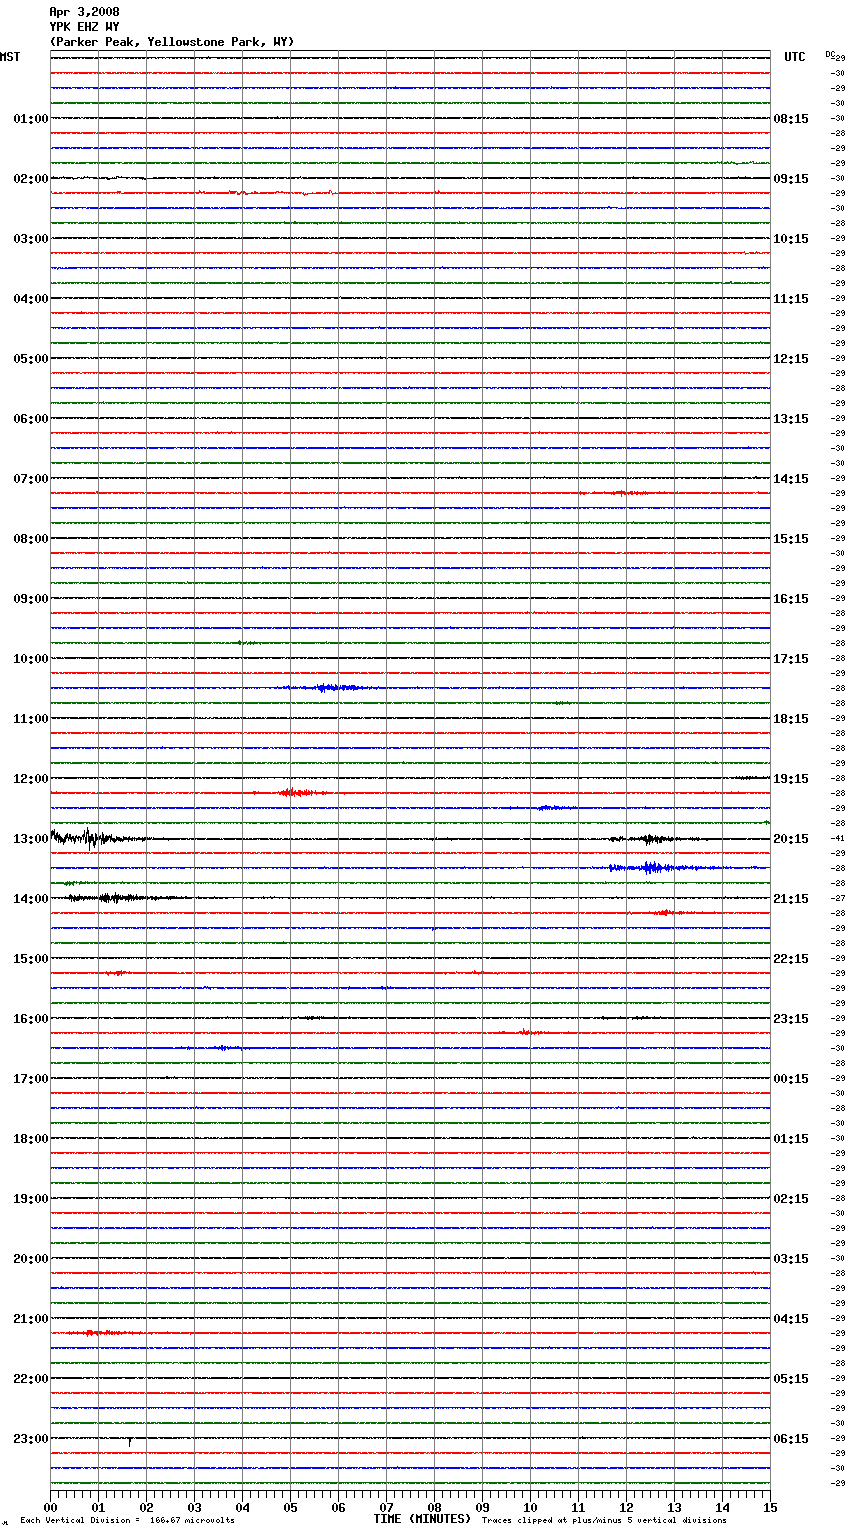Select the '19:00' MST hour label
The height and width of the screenshot is (1534, 850).
point(31,1199)
